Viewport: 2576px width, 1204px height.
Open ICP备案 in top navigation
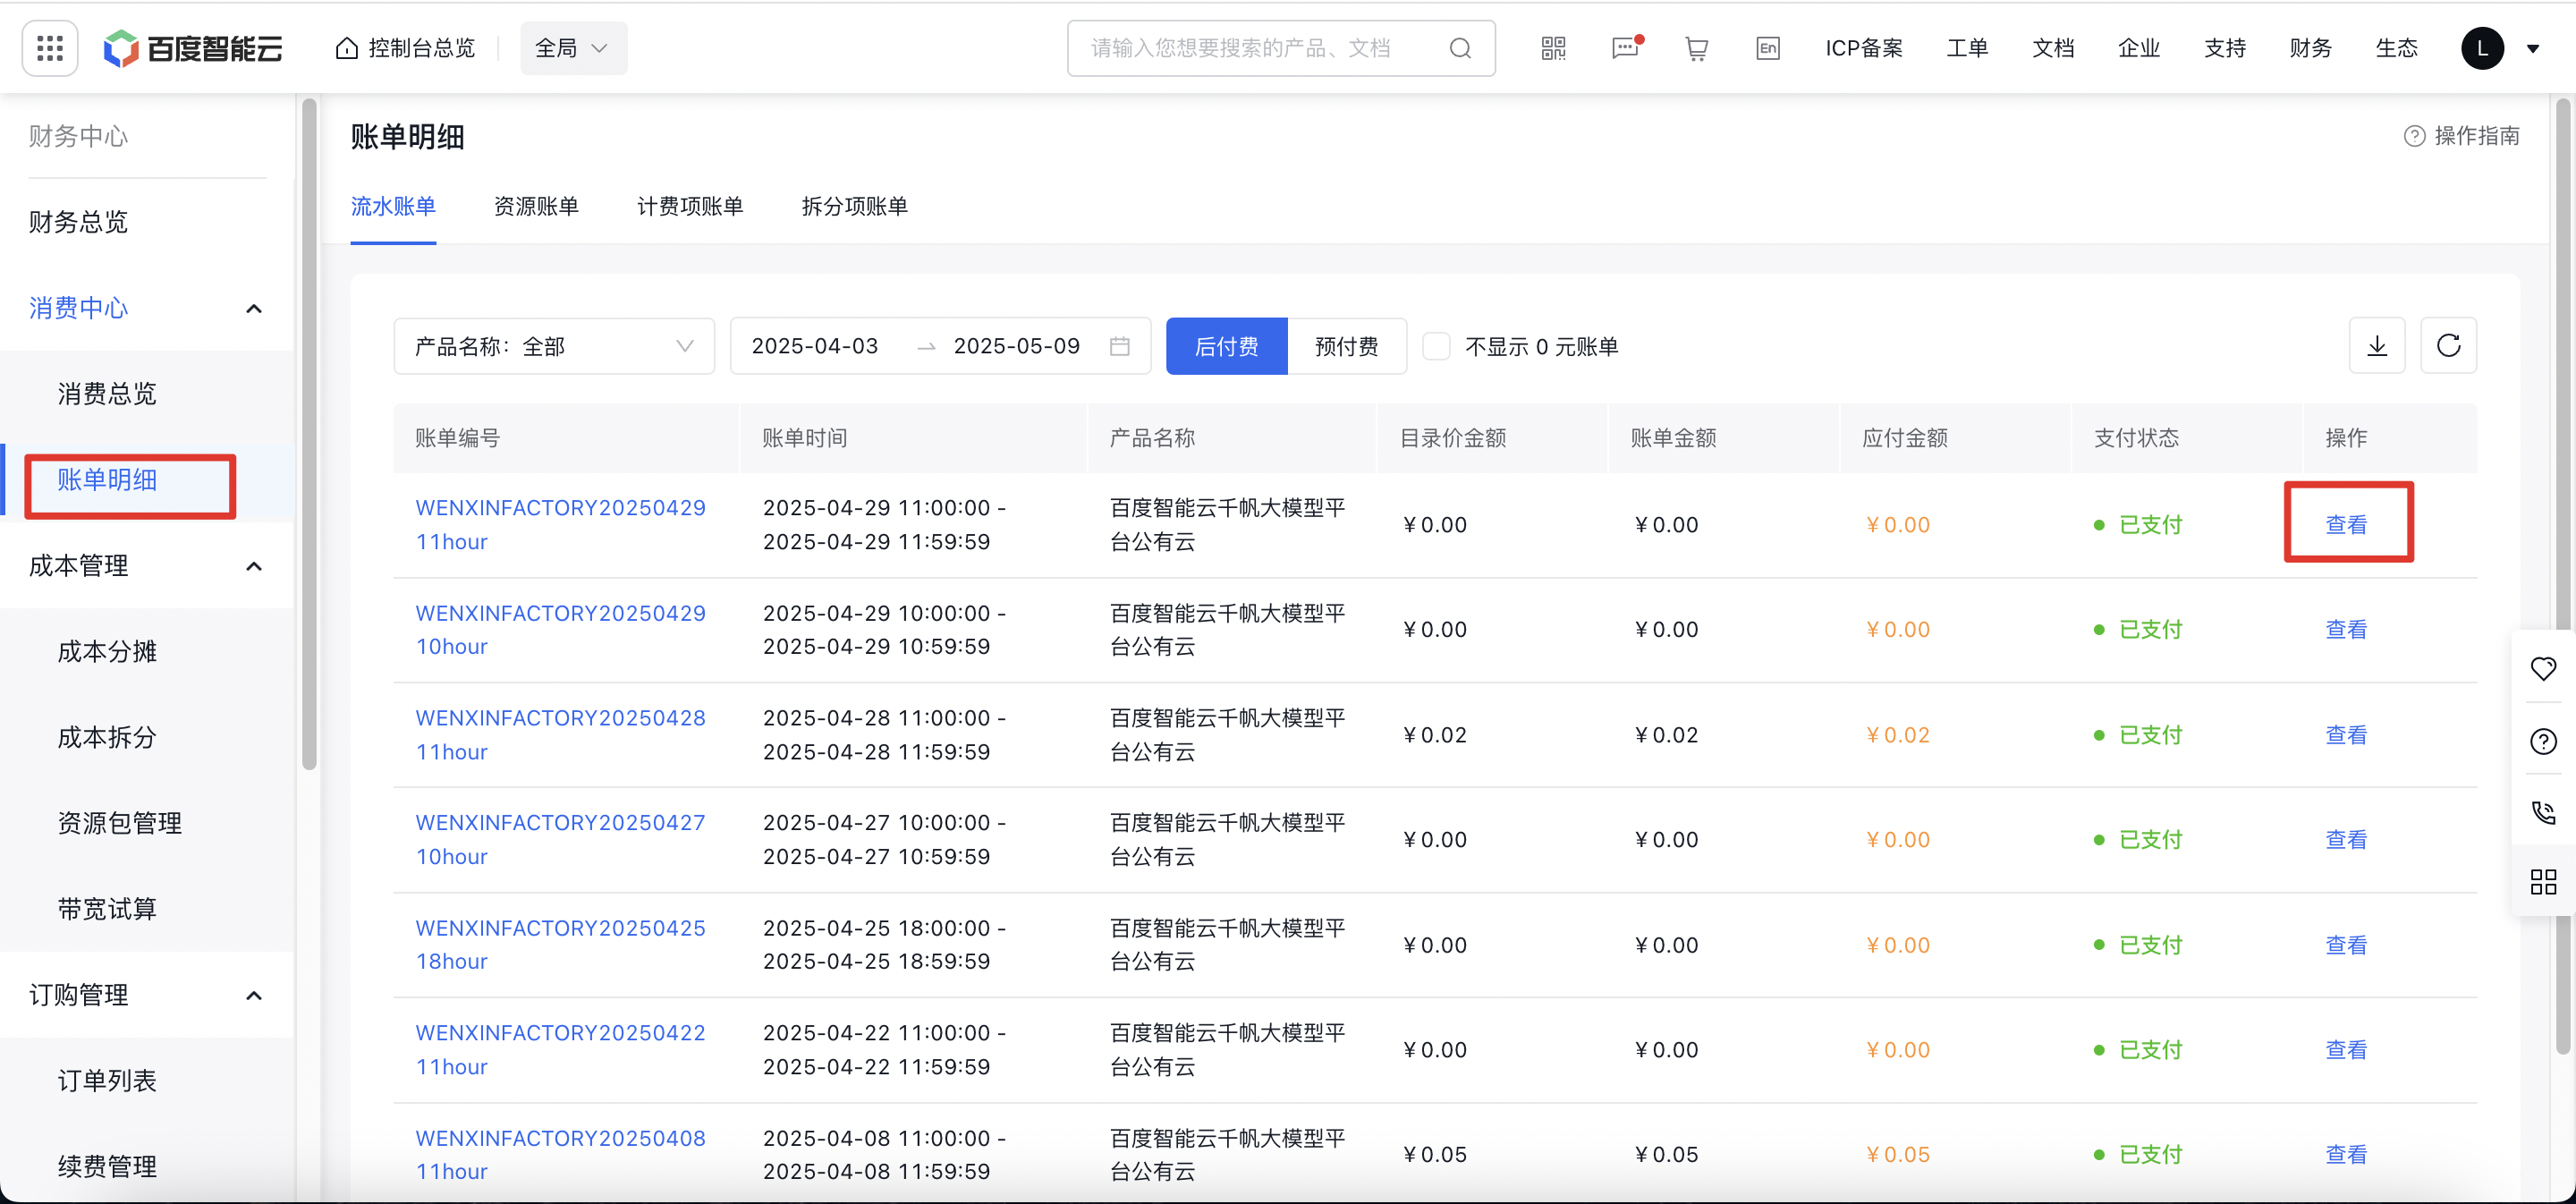[1864, 48]
